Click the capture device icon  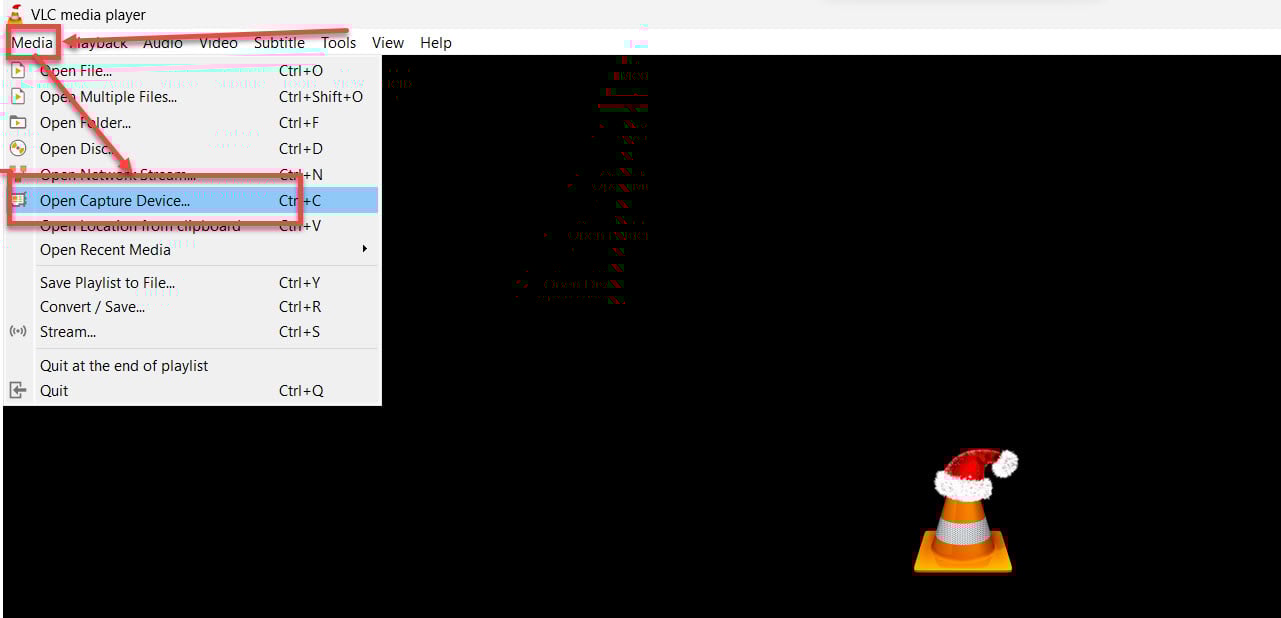pyautogui.click(x=18, y=200)
